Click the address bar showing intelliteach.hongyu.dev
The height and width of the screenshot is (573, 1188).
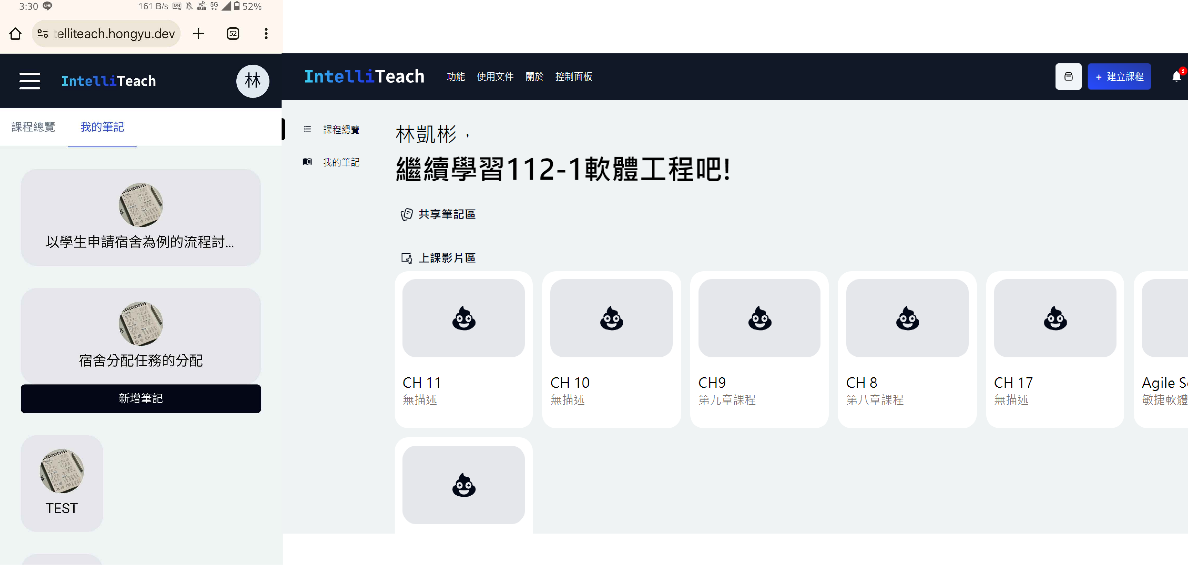click(x=106, y=33)
